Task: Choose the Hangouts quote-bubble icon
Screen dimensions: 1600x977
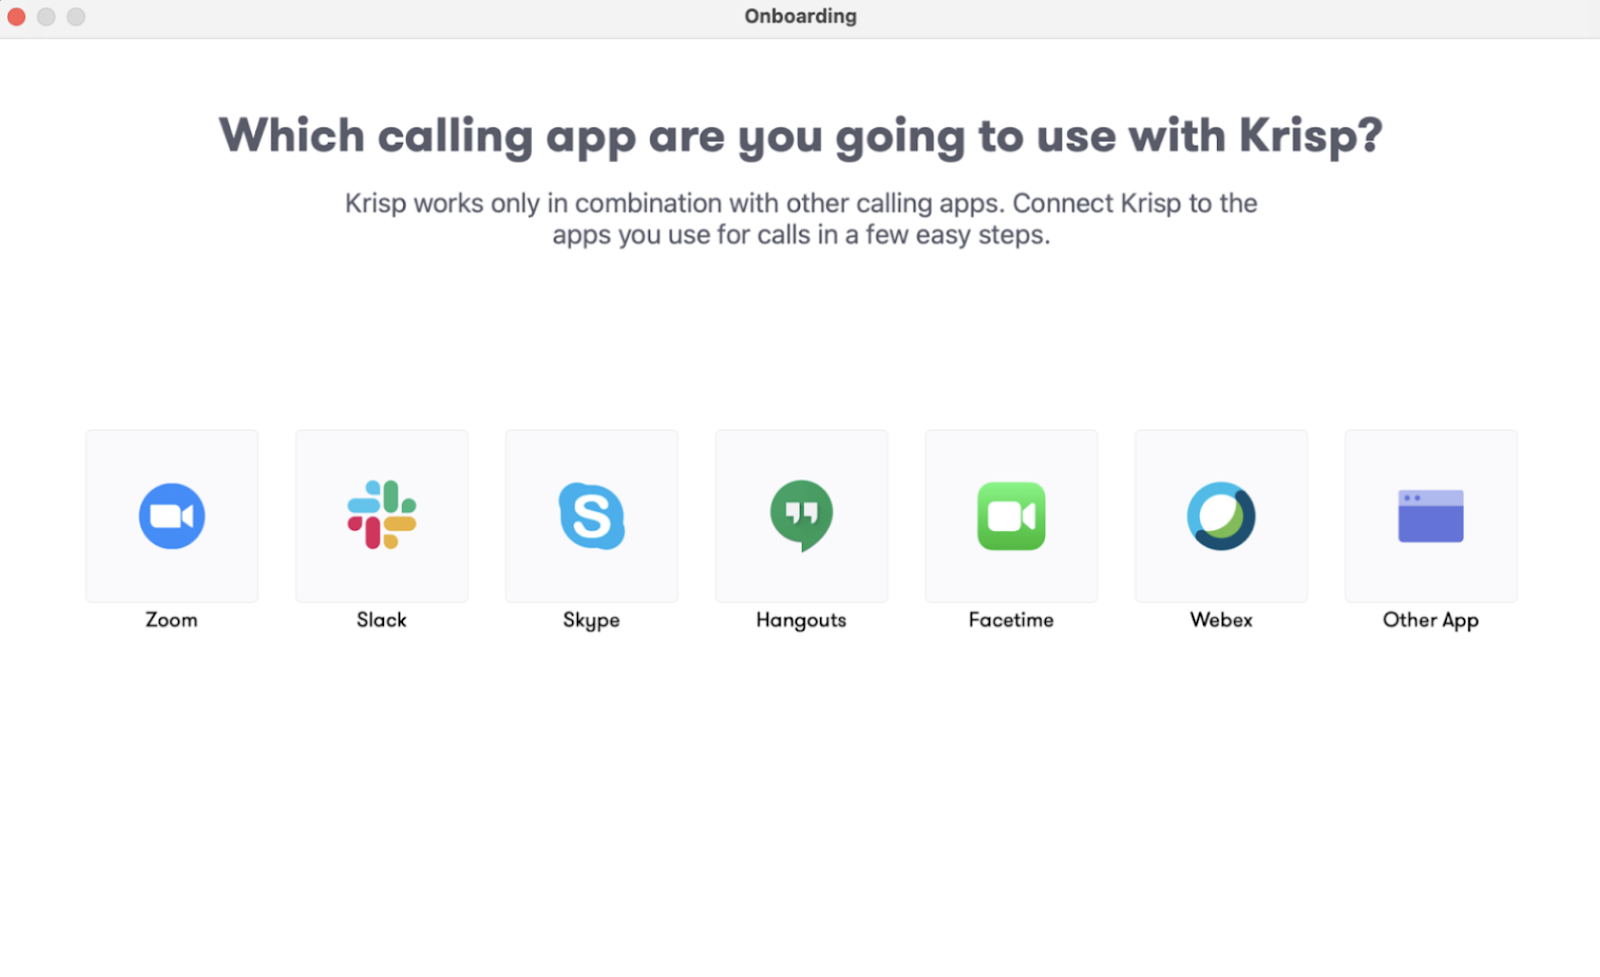Action: [801, 516]
